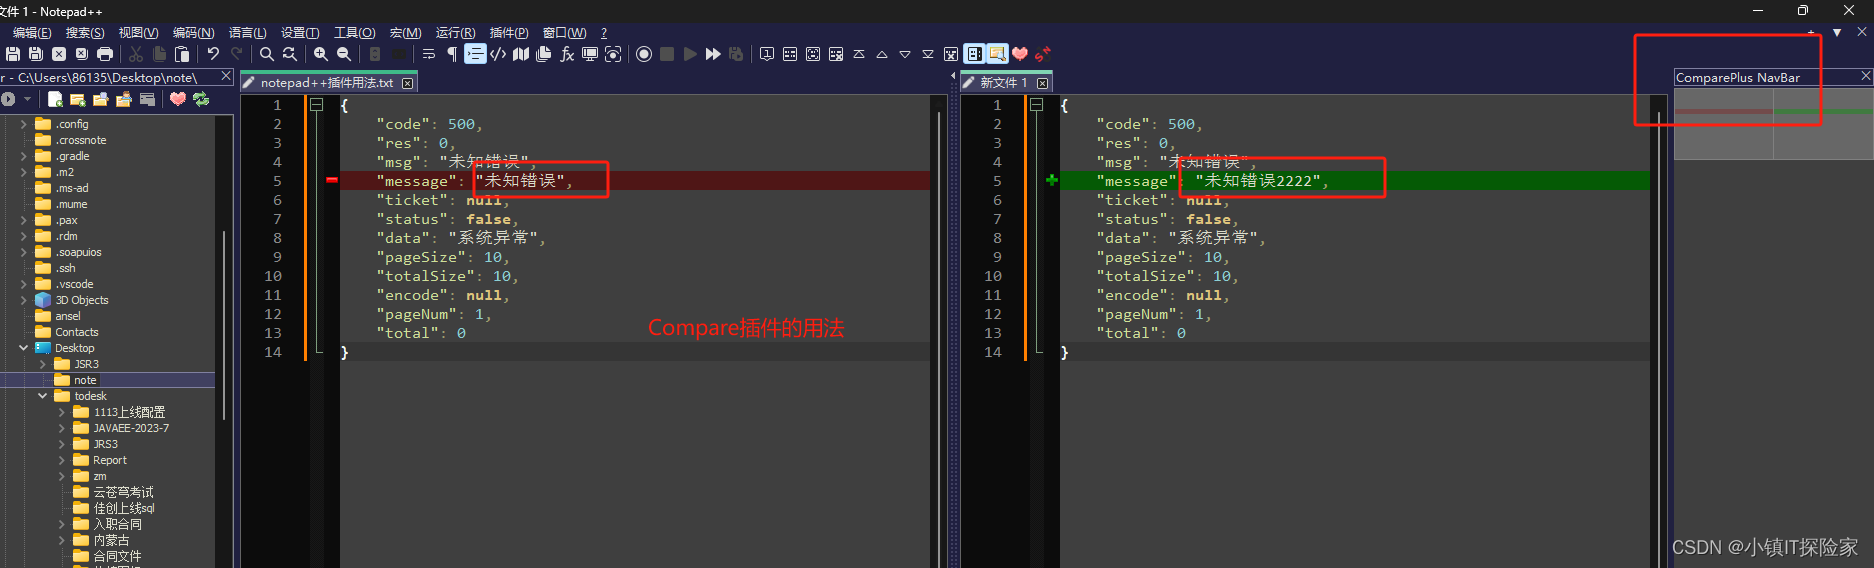The width and height of the screenshot is (1874, 568).
Task: Open the 编辑(E) menu
Action: pos(32,33)
